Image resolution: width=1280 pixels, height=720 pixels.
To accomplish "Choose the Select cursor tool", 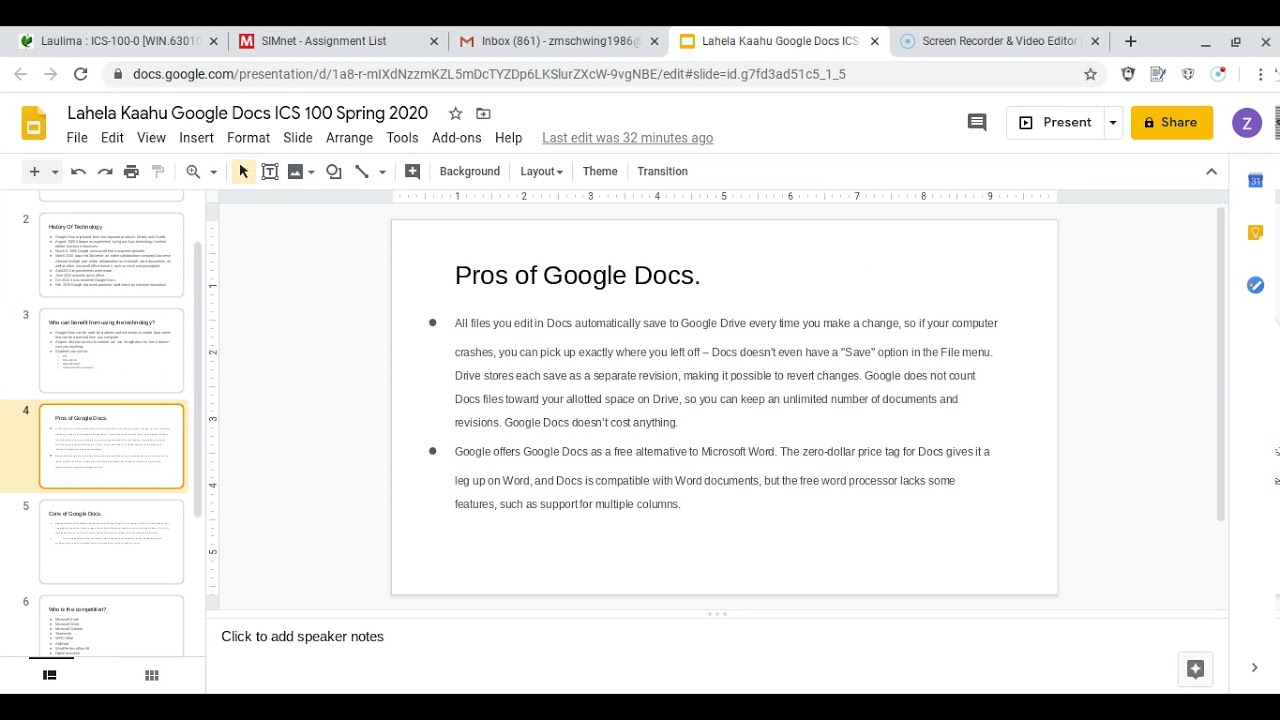I will pos(243,172).
